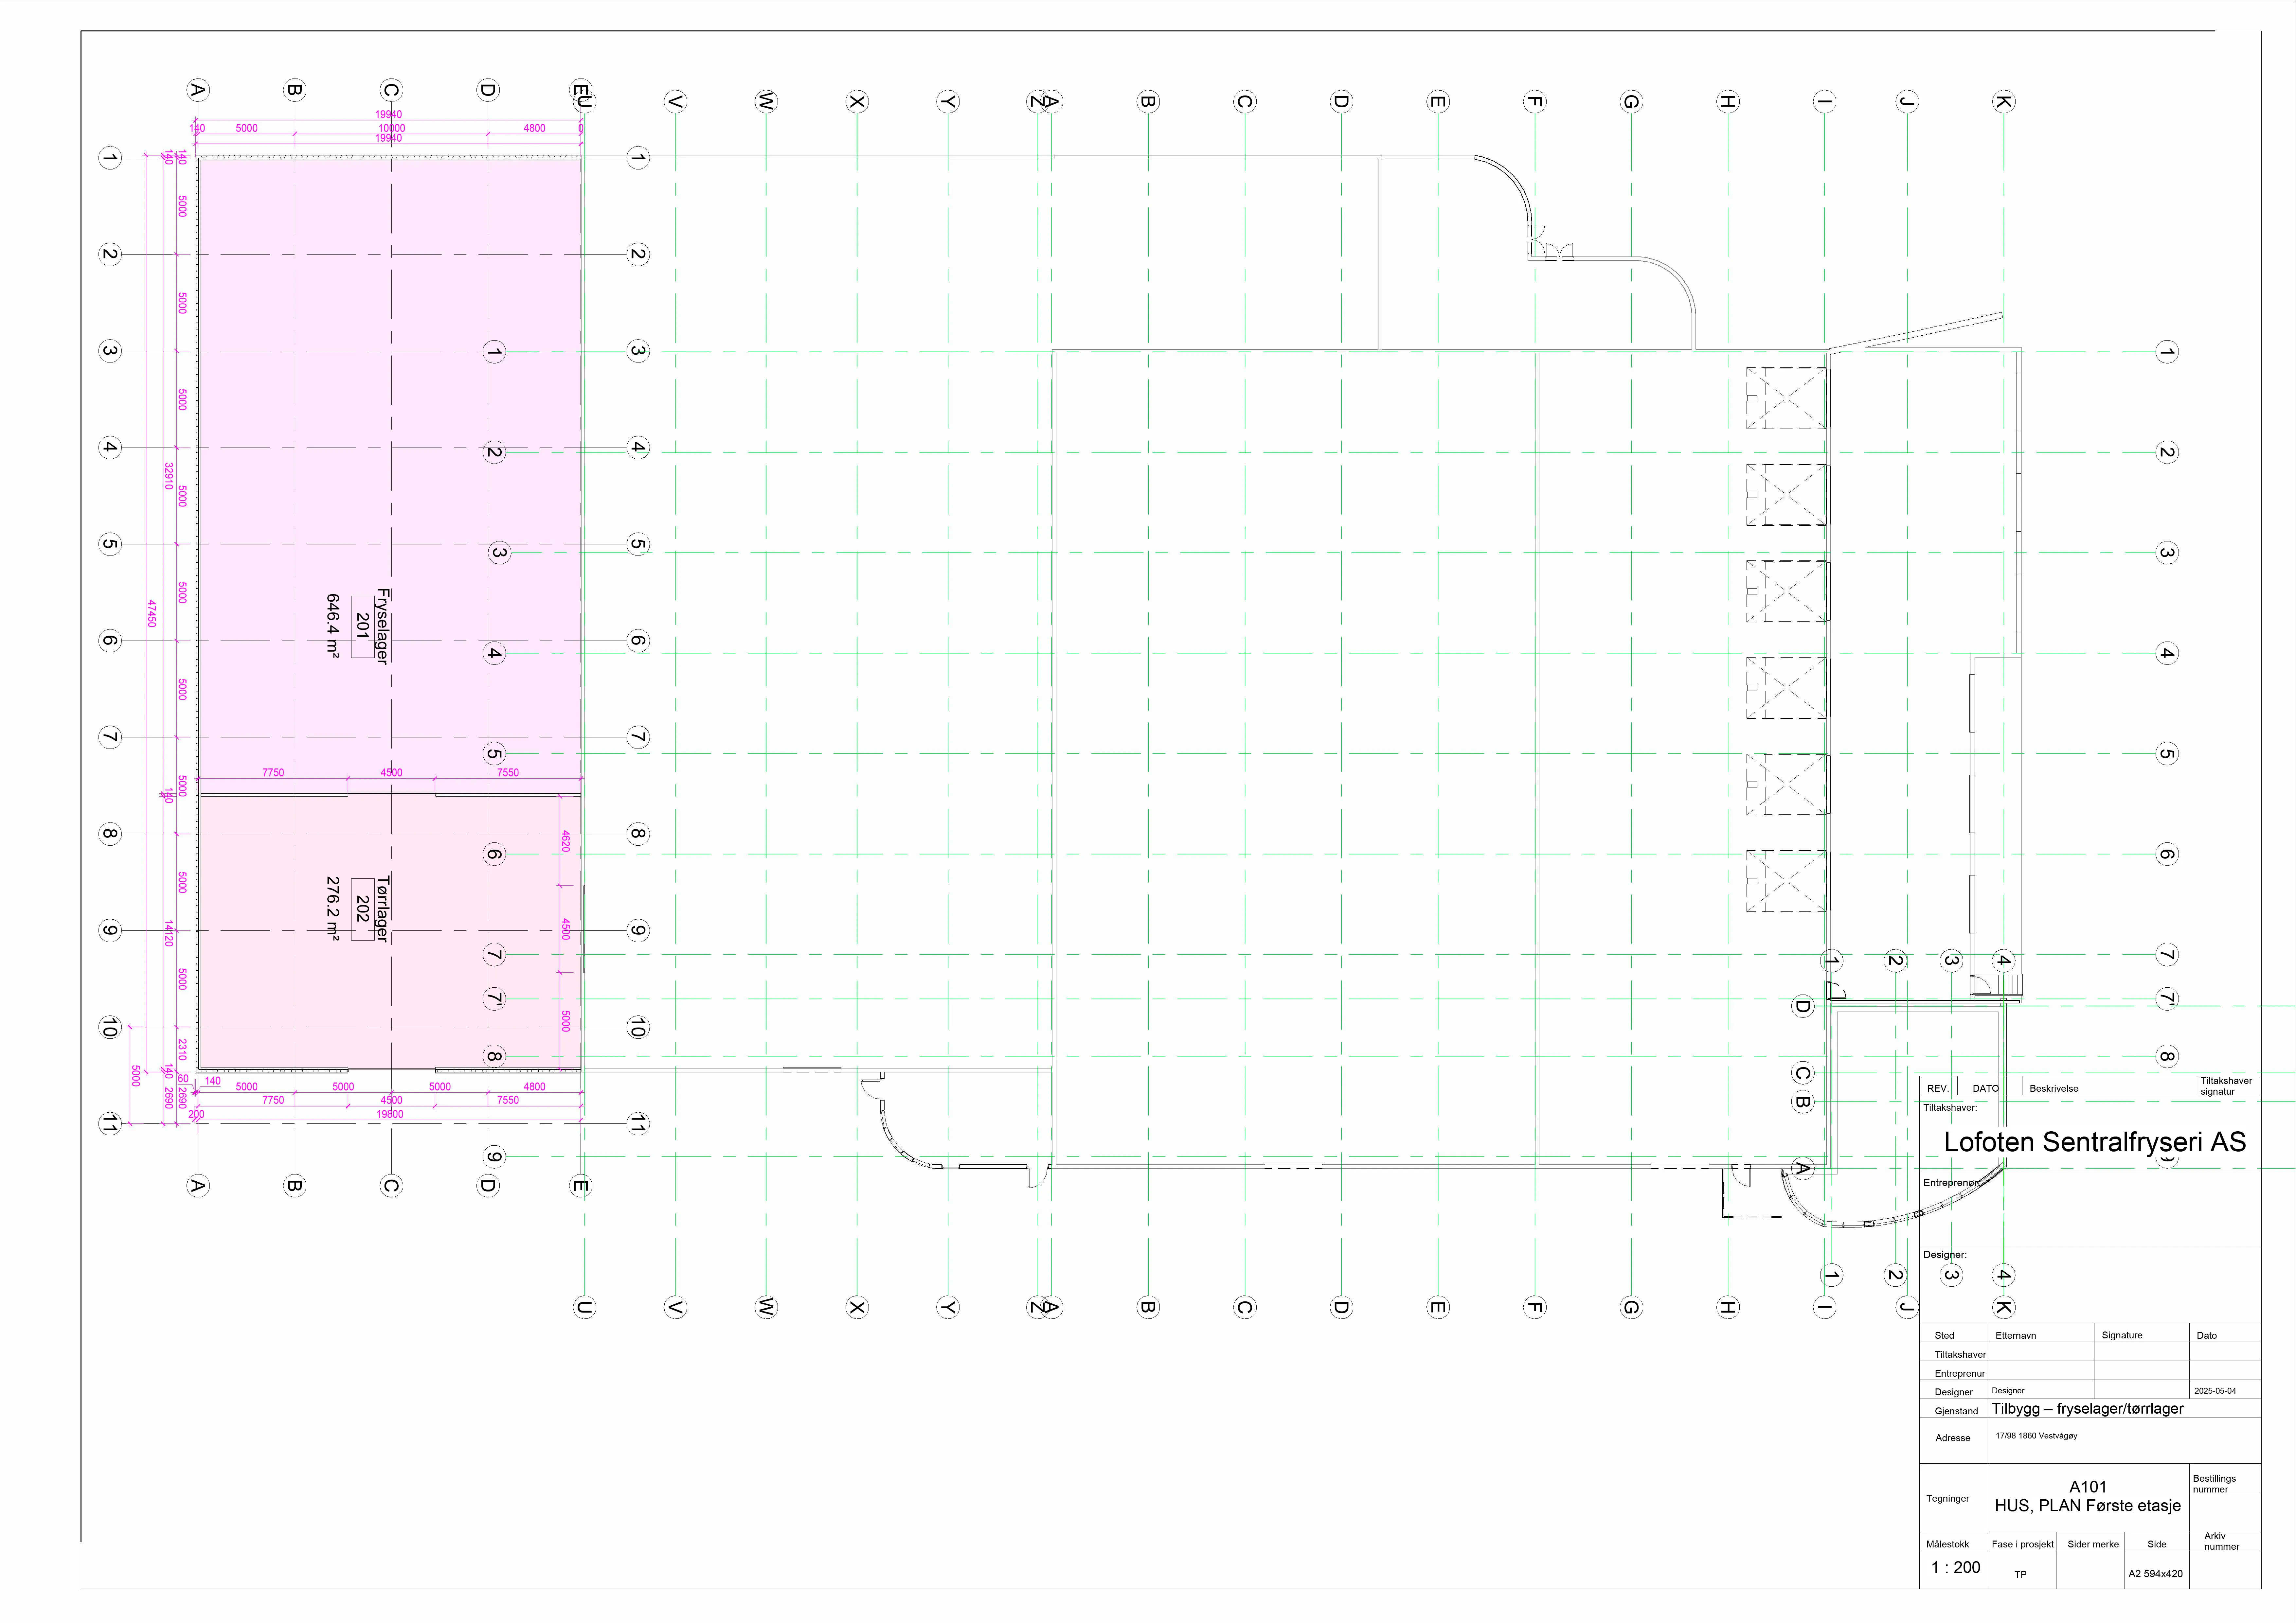Click the "Signature" column header
Viewport: 2296px width, 1623px height.
(x=2122, y=1336)
